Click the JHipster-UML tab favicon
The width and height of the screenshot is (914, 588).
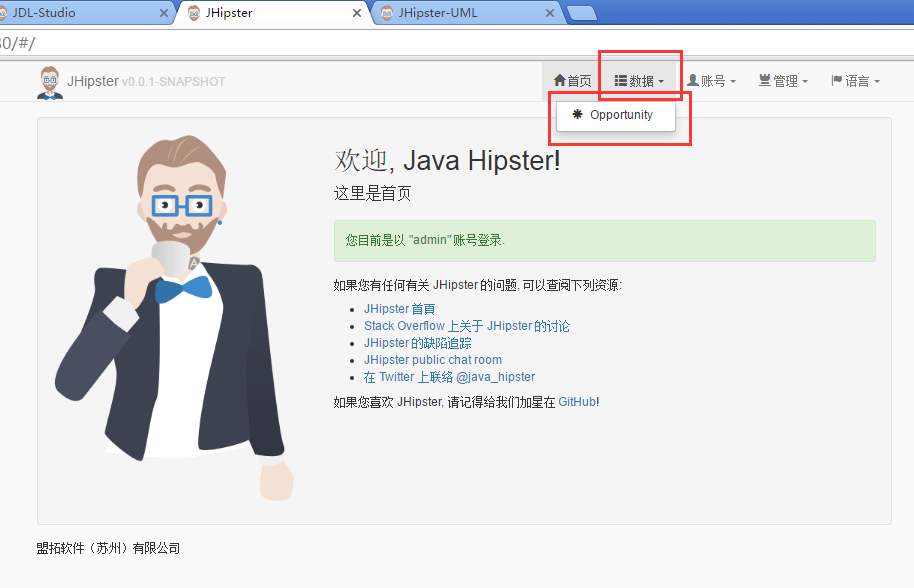pos(387,13)
